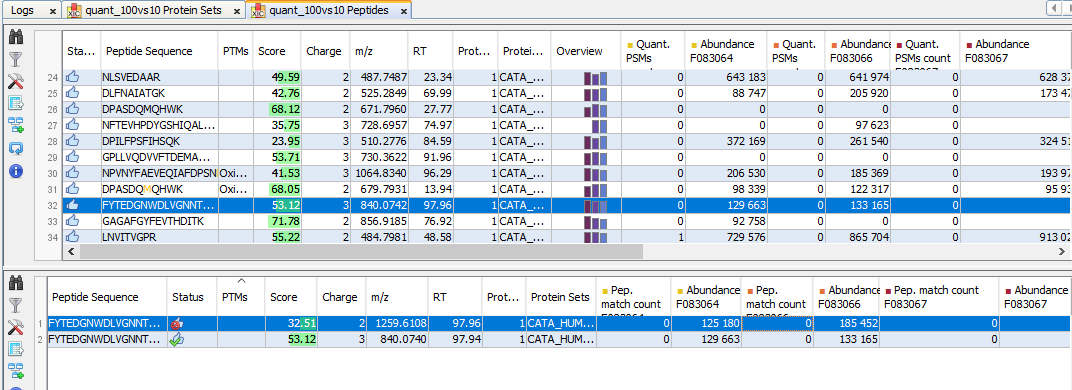Viewport: 1072px width, 390px height.
Task: Sort by the Score column header in the upper table
Action: pos(270,51)
